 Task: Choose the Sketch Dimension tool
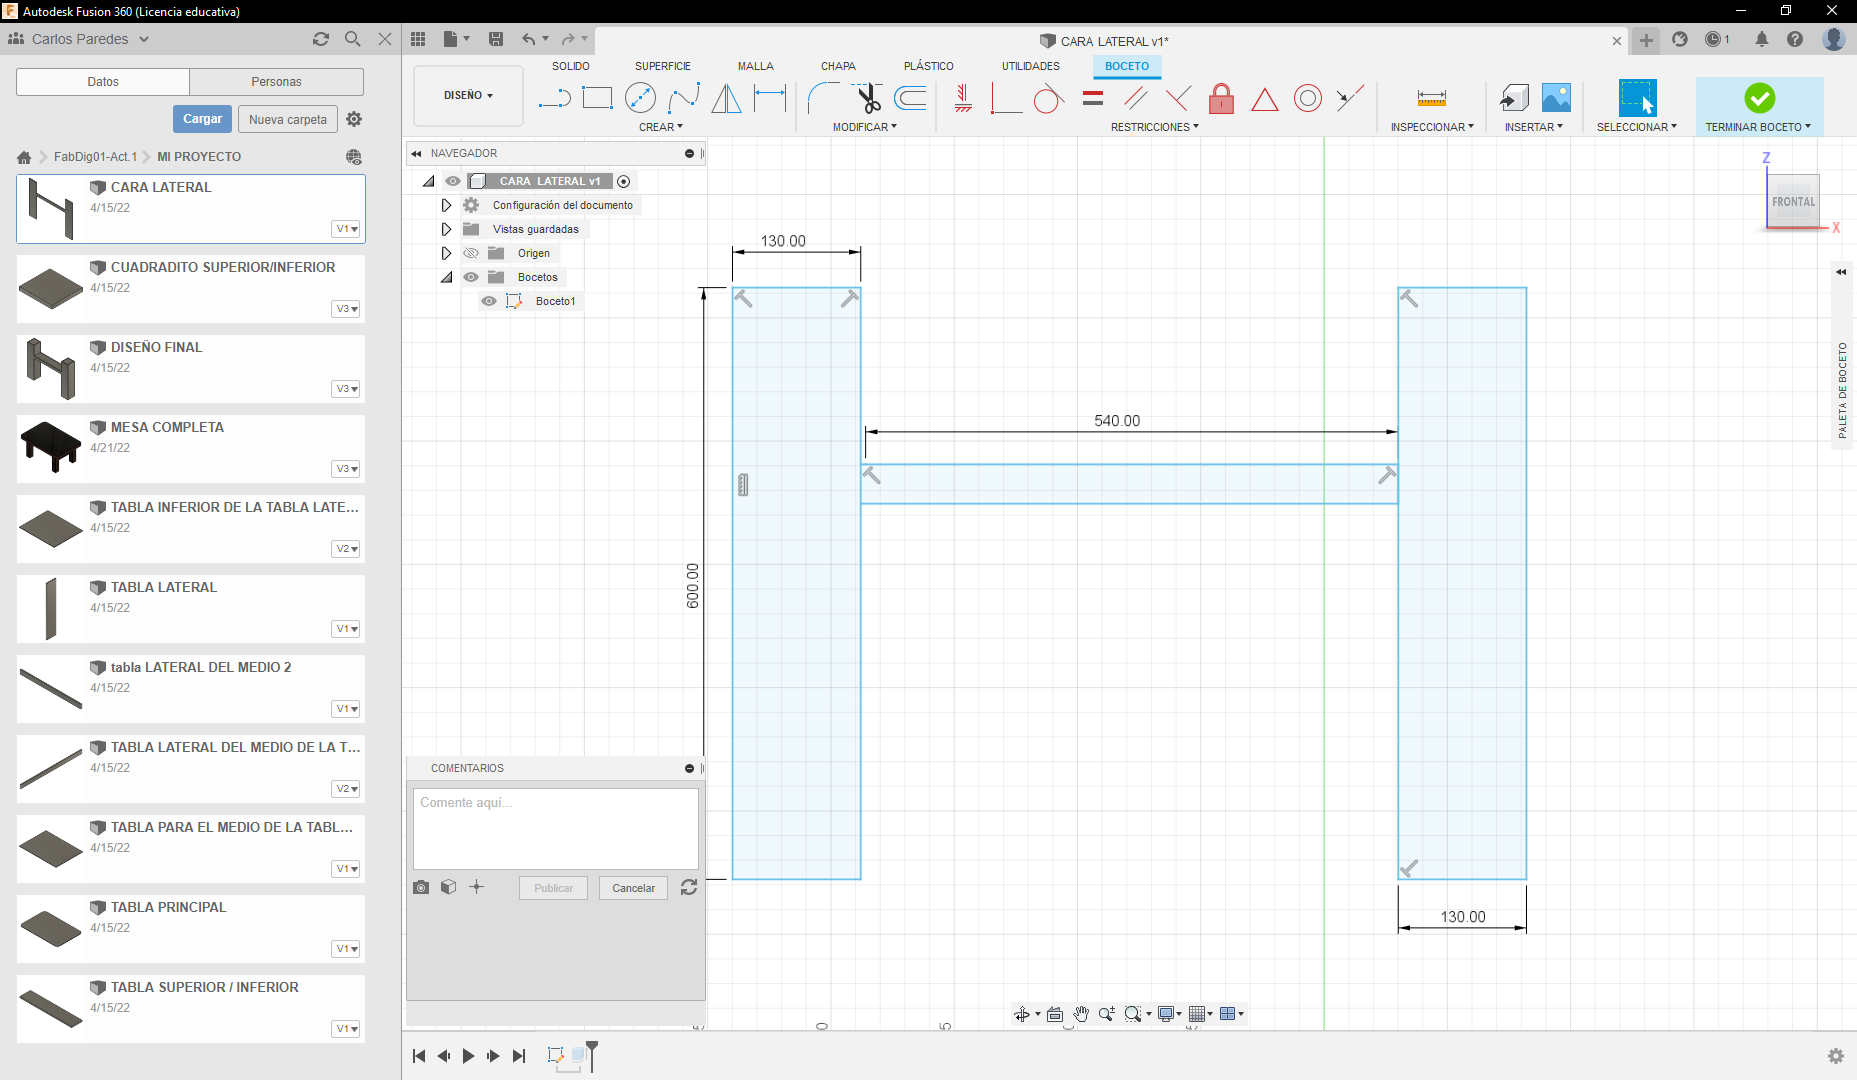click(x=770, y=98)
